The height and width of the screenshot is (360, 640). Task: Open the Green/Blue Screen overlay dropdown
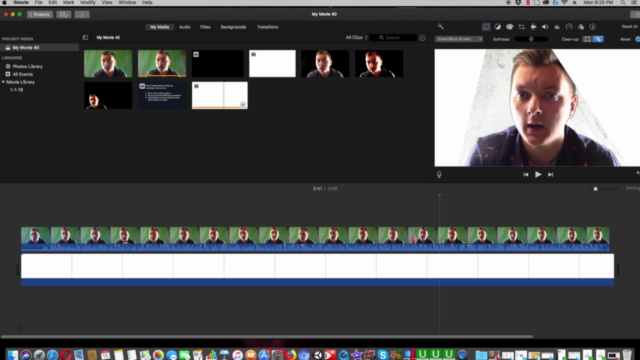[459, 39]
